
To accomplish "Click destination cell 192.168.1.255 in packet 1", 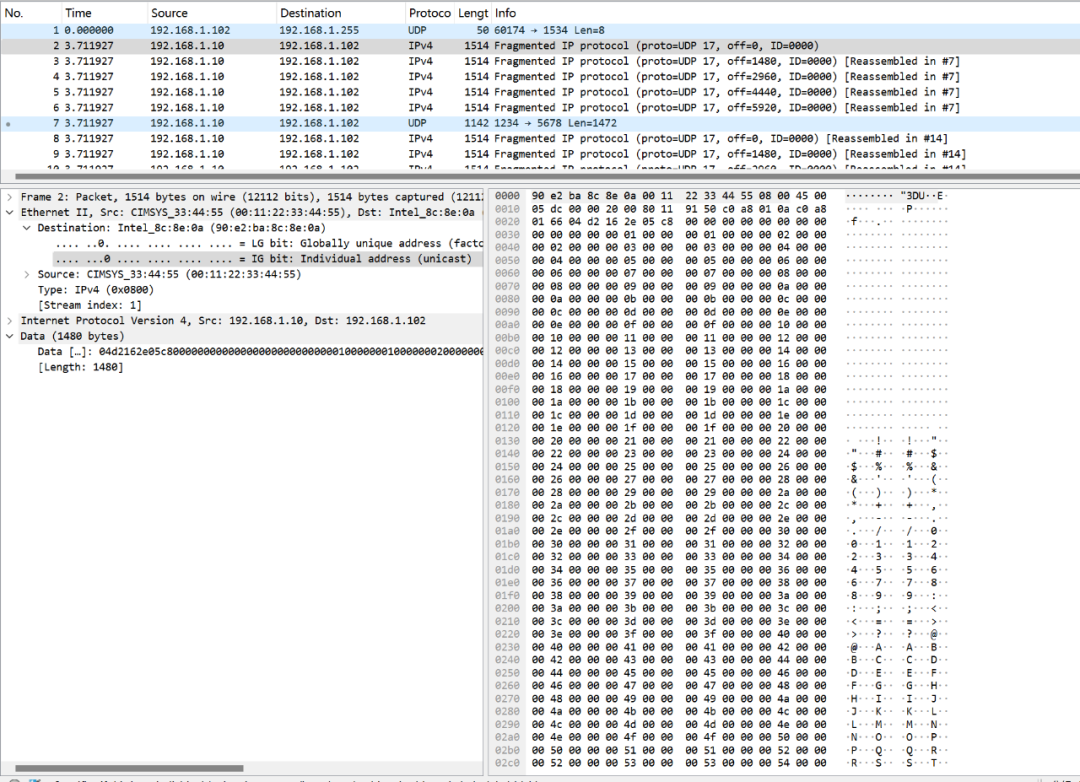I will [x=319, y=30].
